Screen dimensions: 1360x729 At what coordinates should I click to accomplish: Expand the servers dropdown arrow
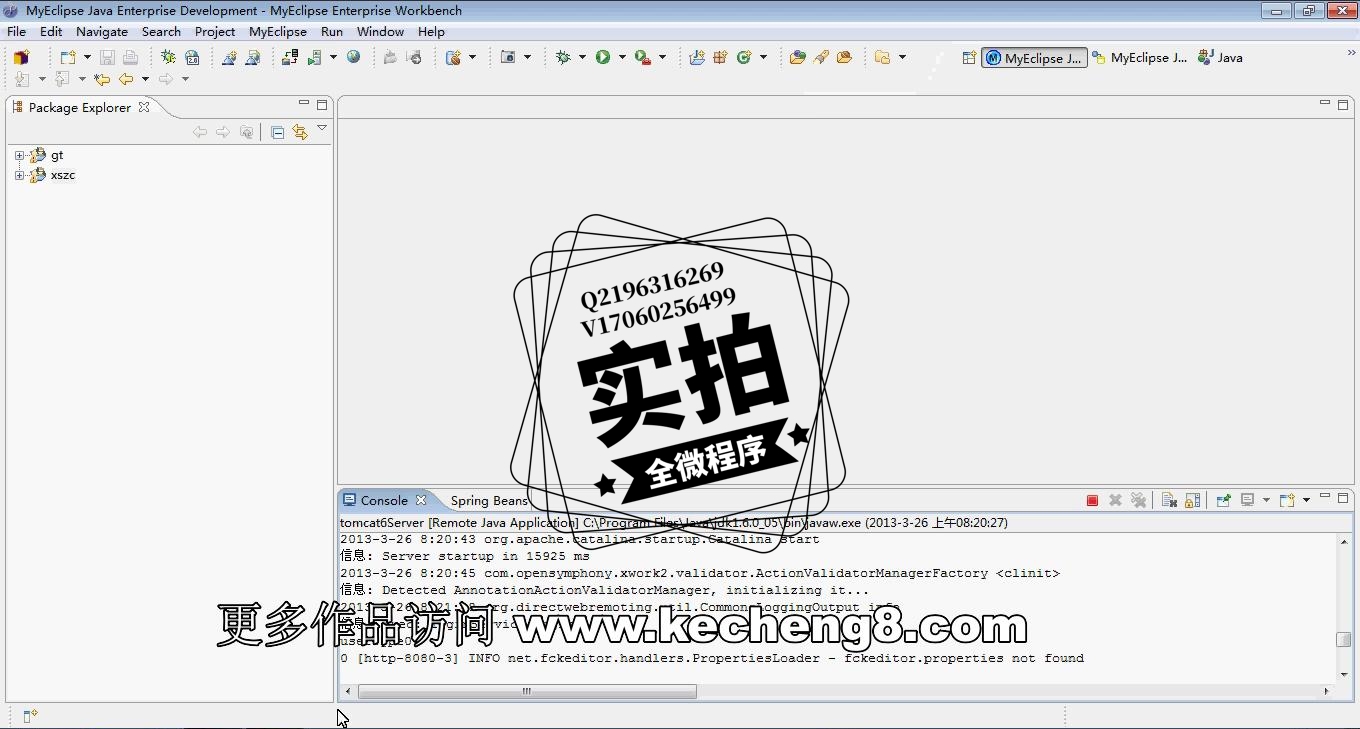tap(333, 57)
